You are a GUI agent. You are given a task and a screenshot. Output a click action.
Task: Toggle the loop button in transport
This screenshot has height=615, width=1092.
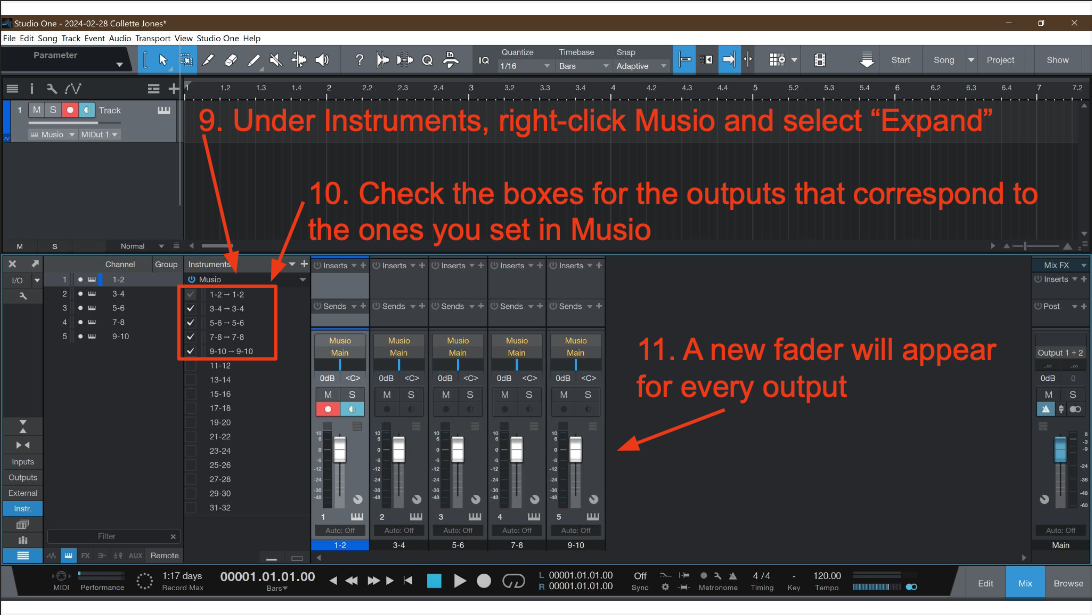(513, 581)
